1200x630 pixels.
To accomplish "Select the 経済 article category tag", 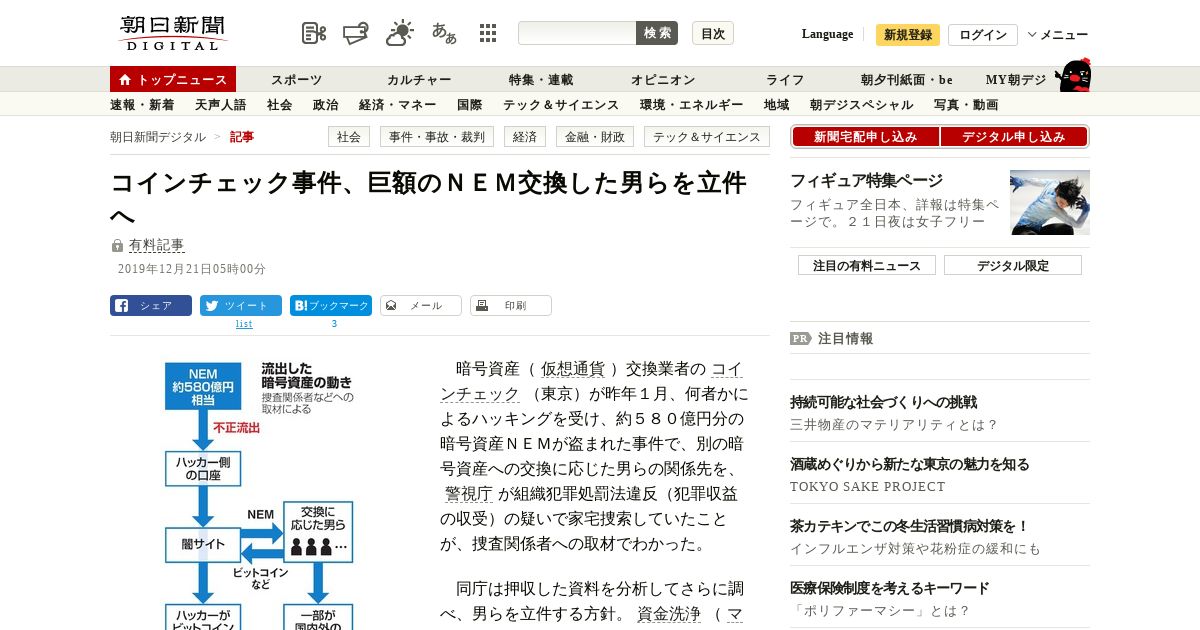I will (x=525, y=137).
